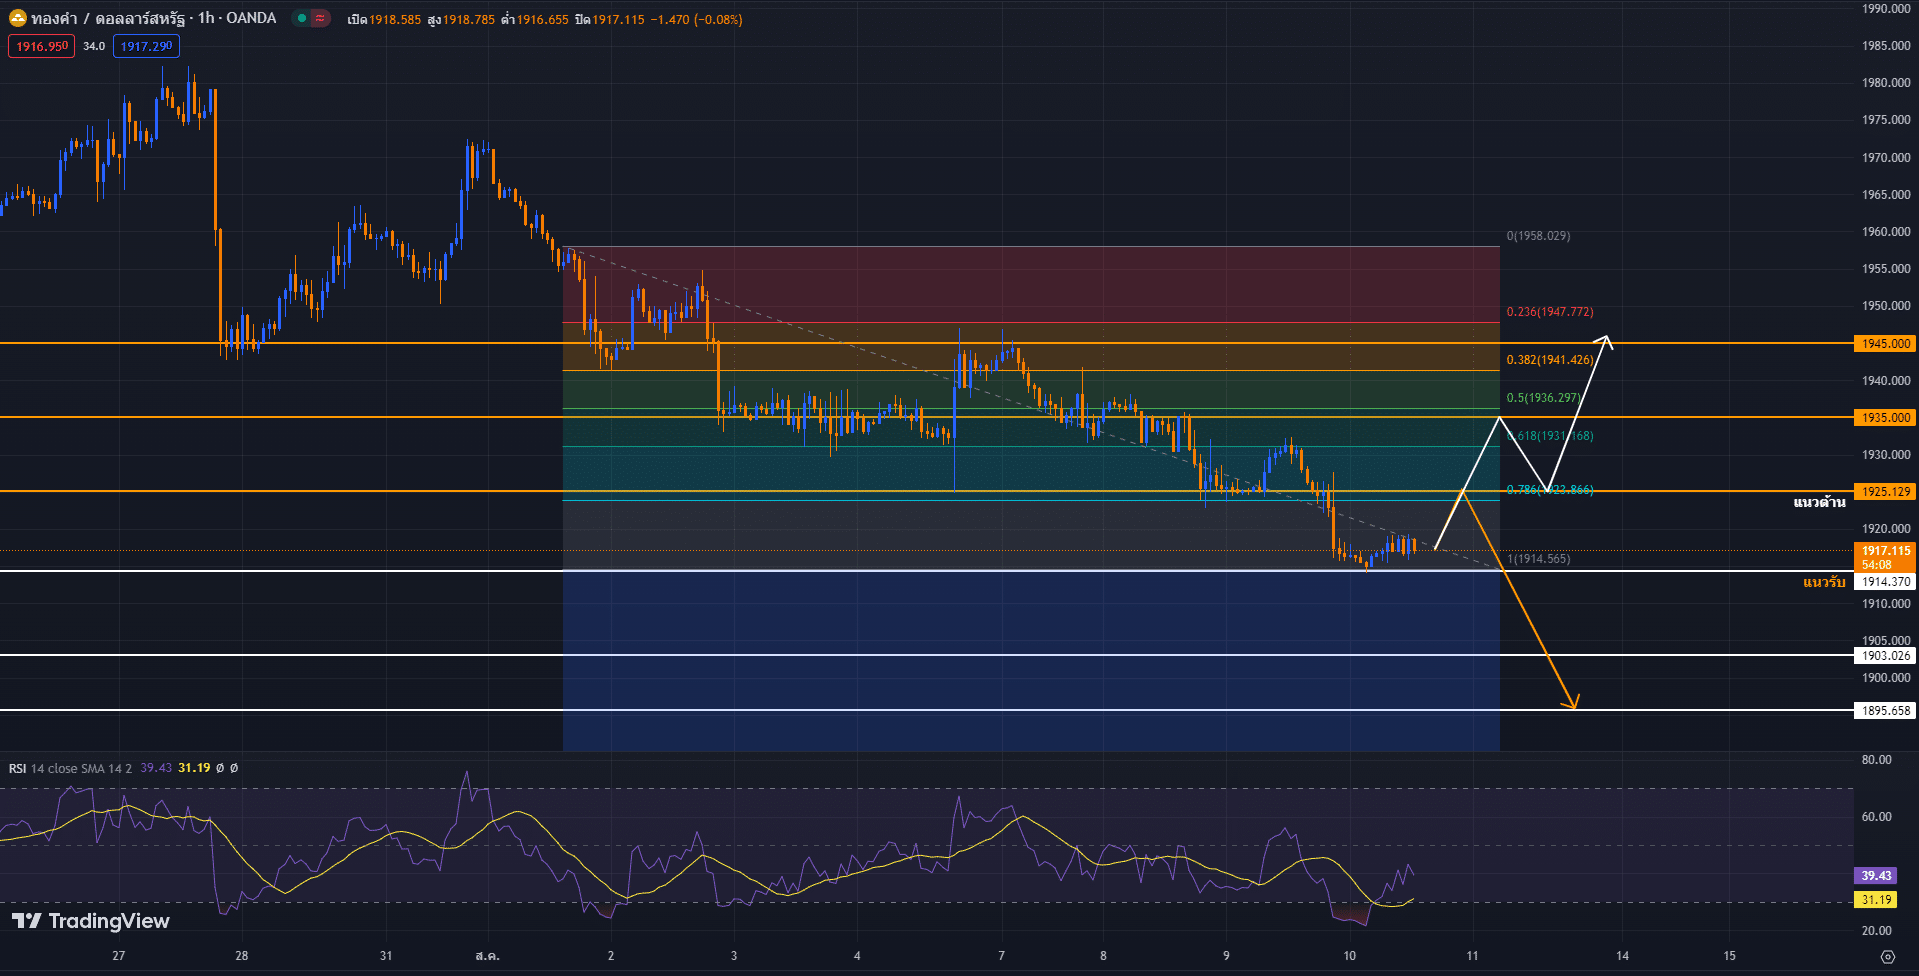The height and width of the screenshot is (976, 1919).
Task: Select the 1925.129 resistance price label
Action: [x=1885, y=492]
